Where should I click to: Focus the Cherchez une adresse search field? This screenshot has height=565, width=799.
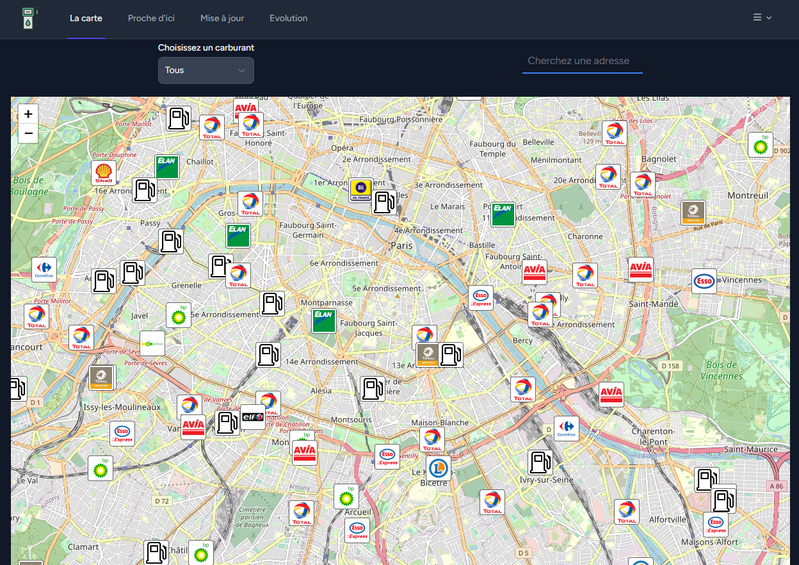[582, 61]
